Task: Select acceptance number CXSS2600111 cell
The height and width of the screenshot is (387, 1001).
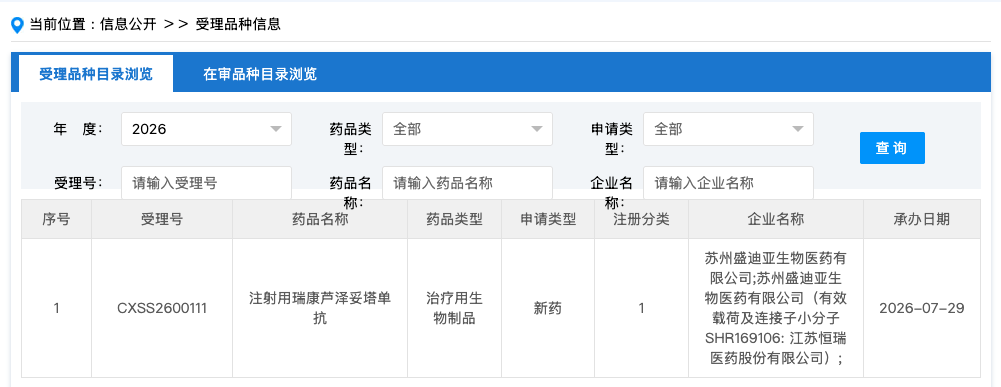Action: (162, 308)
